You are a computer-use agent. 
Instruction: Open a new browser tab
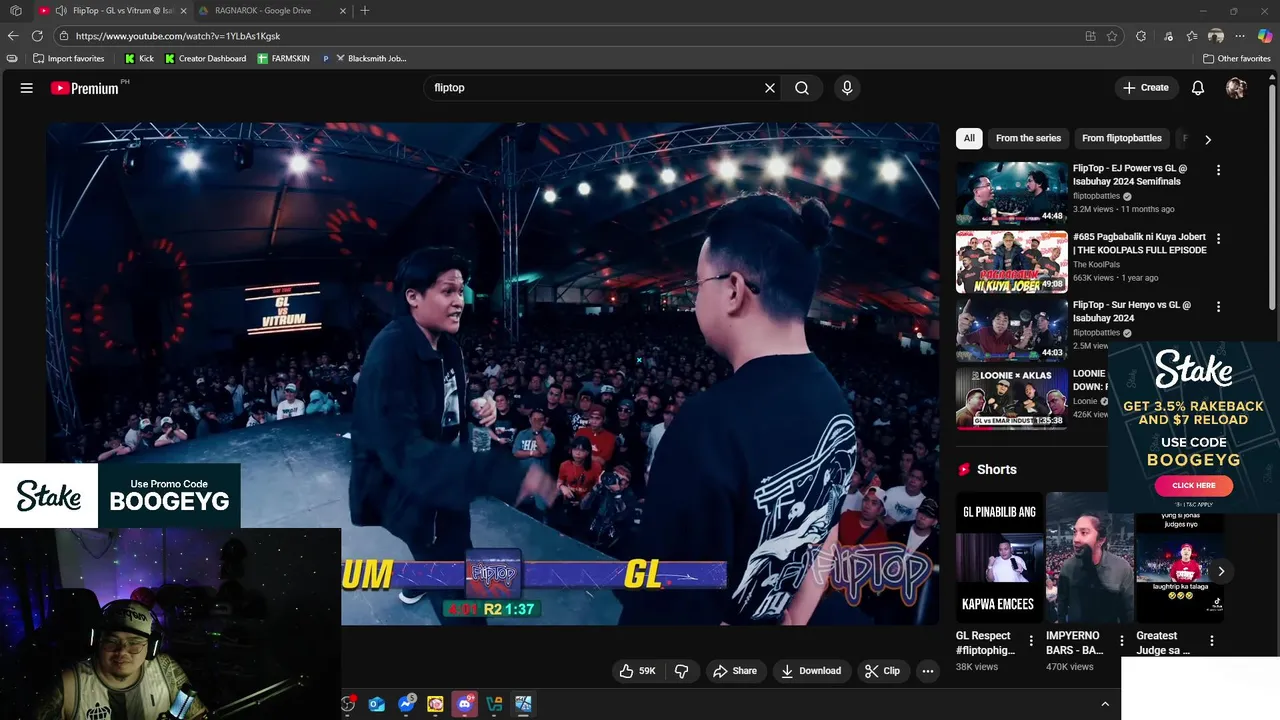(x=365, y=11)
